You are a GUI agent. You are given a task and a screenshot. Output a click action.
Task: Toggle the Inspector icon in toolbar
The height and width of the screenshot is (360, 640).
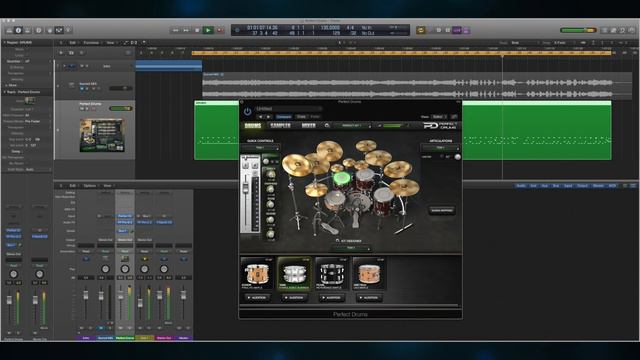tap(18, 30)
